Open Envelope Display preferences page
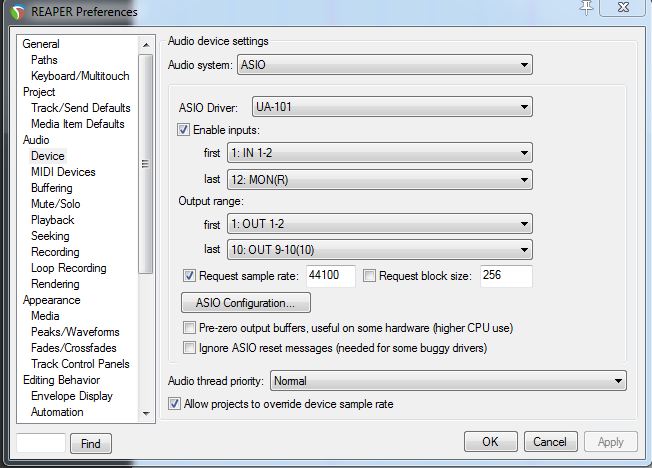Viewport: 652px width, 468px height. tap(72, 396)
